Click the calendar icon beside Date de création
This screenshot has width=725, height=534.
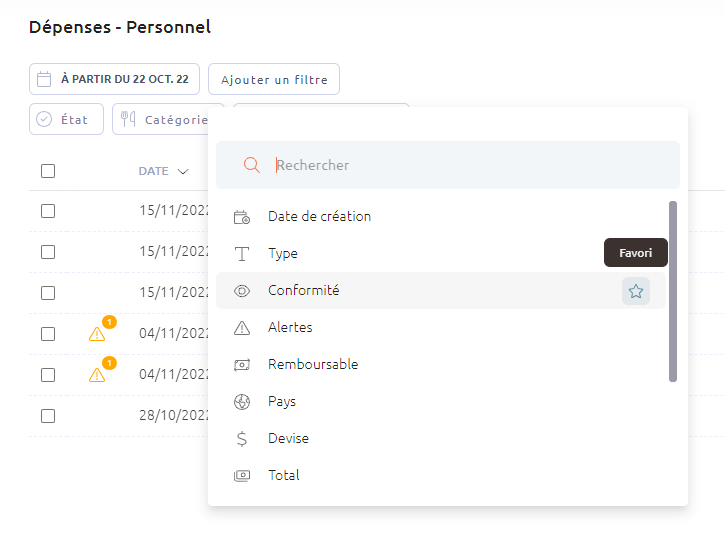point(242,217)
